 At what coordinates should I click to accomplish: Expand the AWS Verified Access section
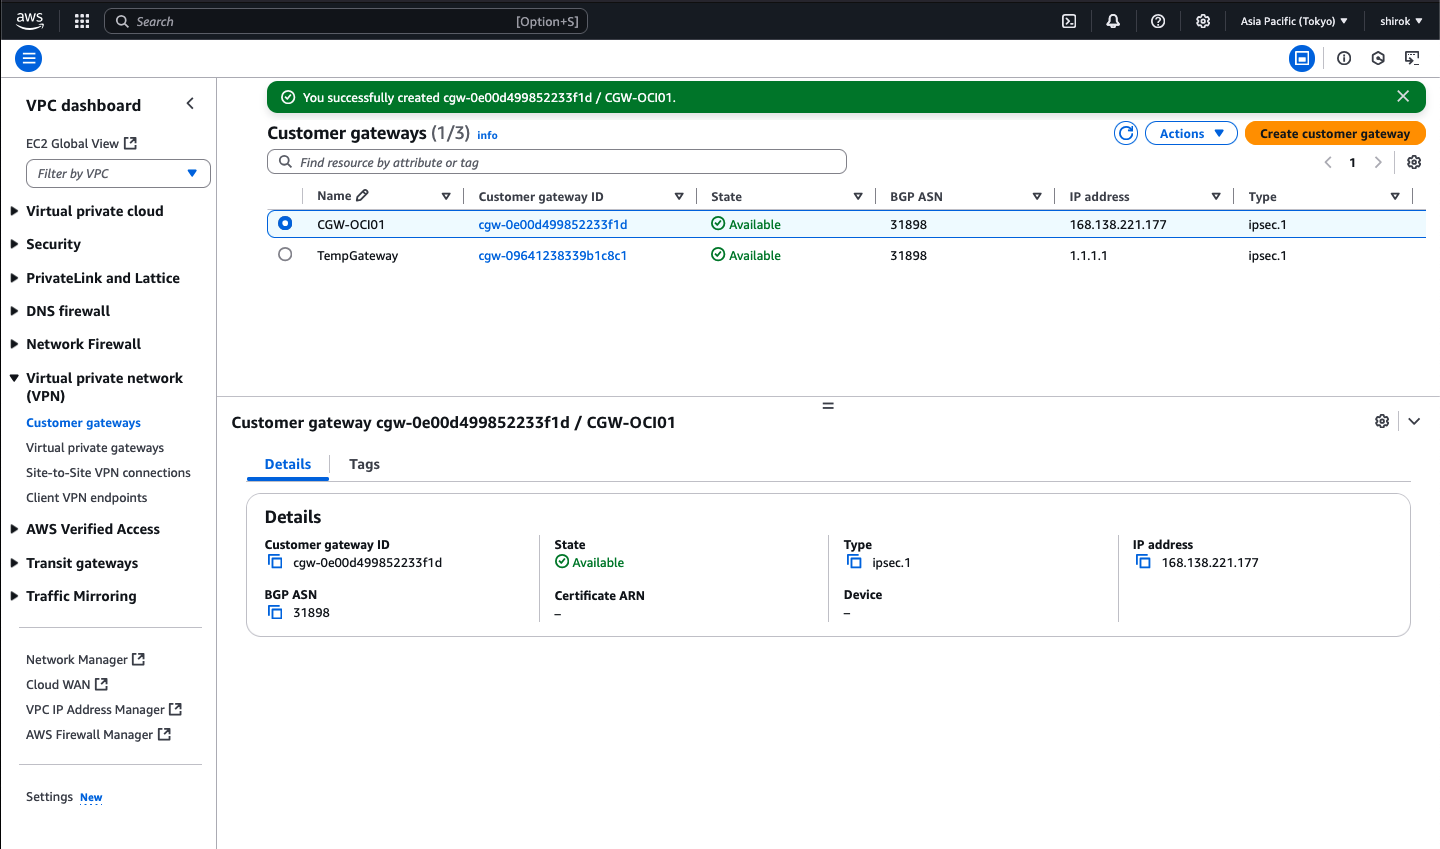pos(14,529)
